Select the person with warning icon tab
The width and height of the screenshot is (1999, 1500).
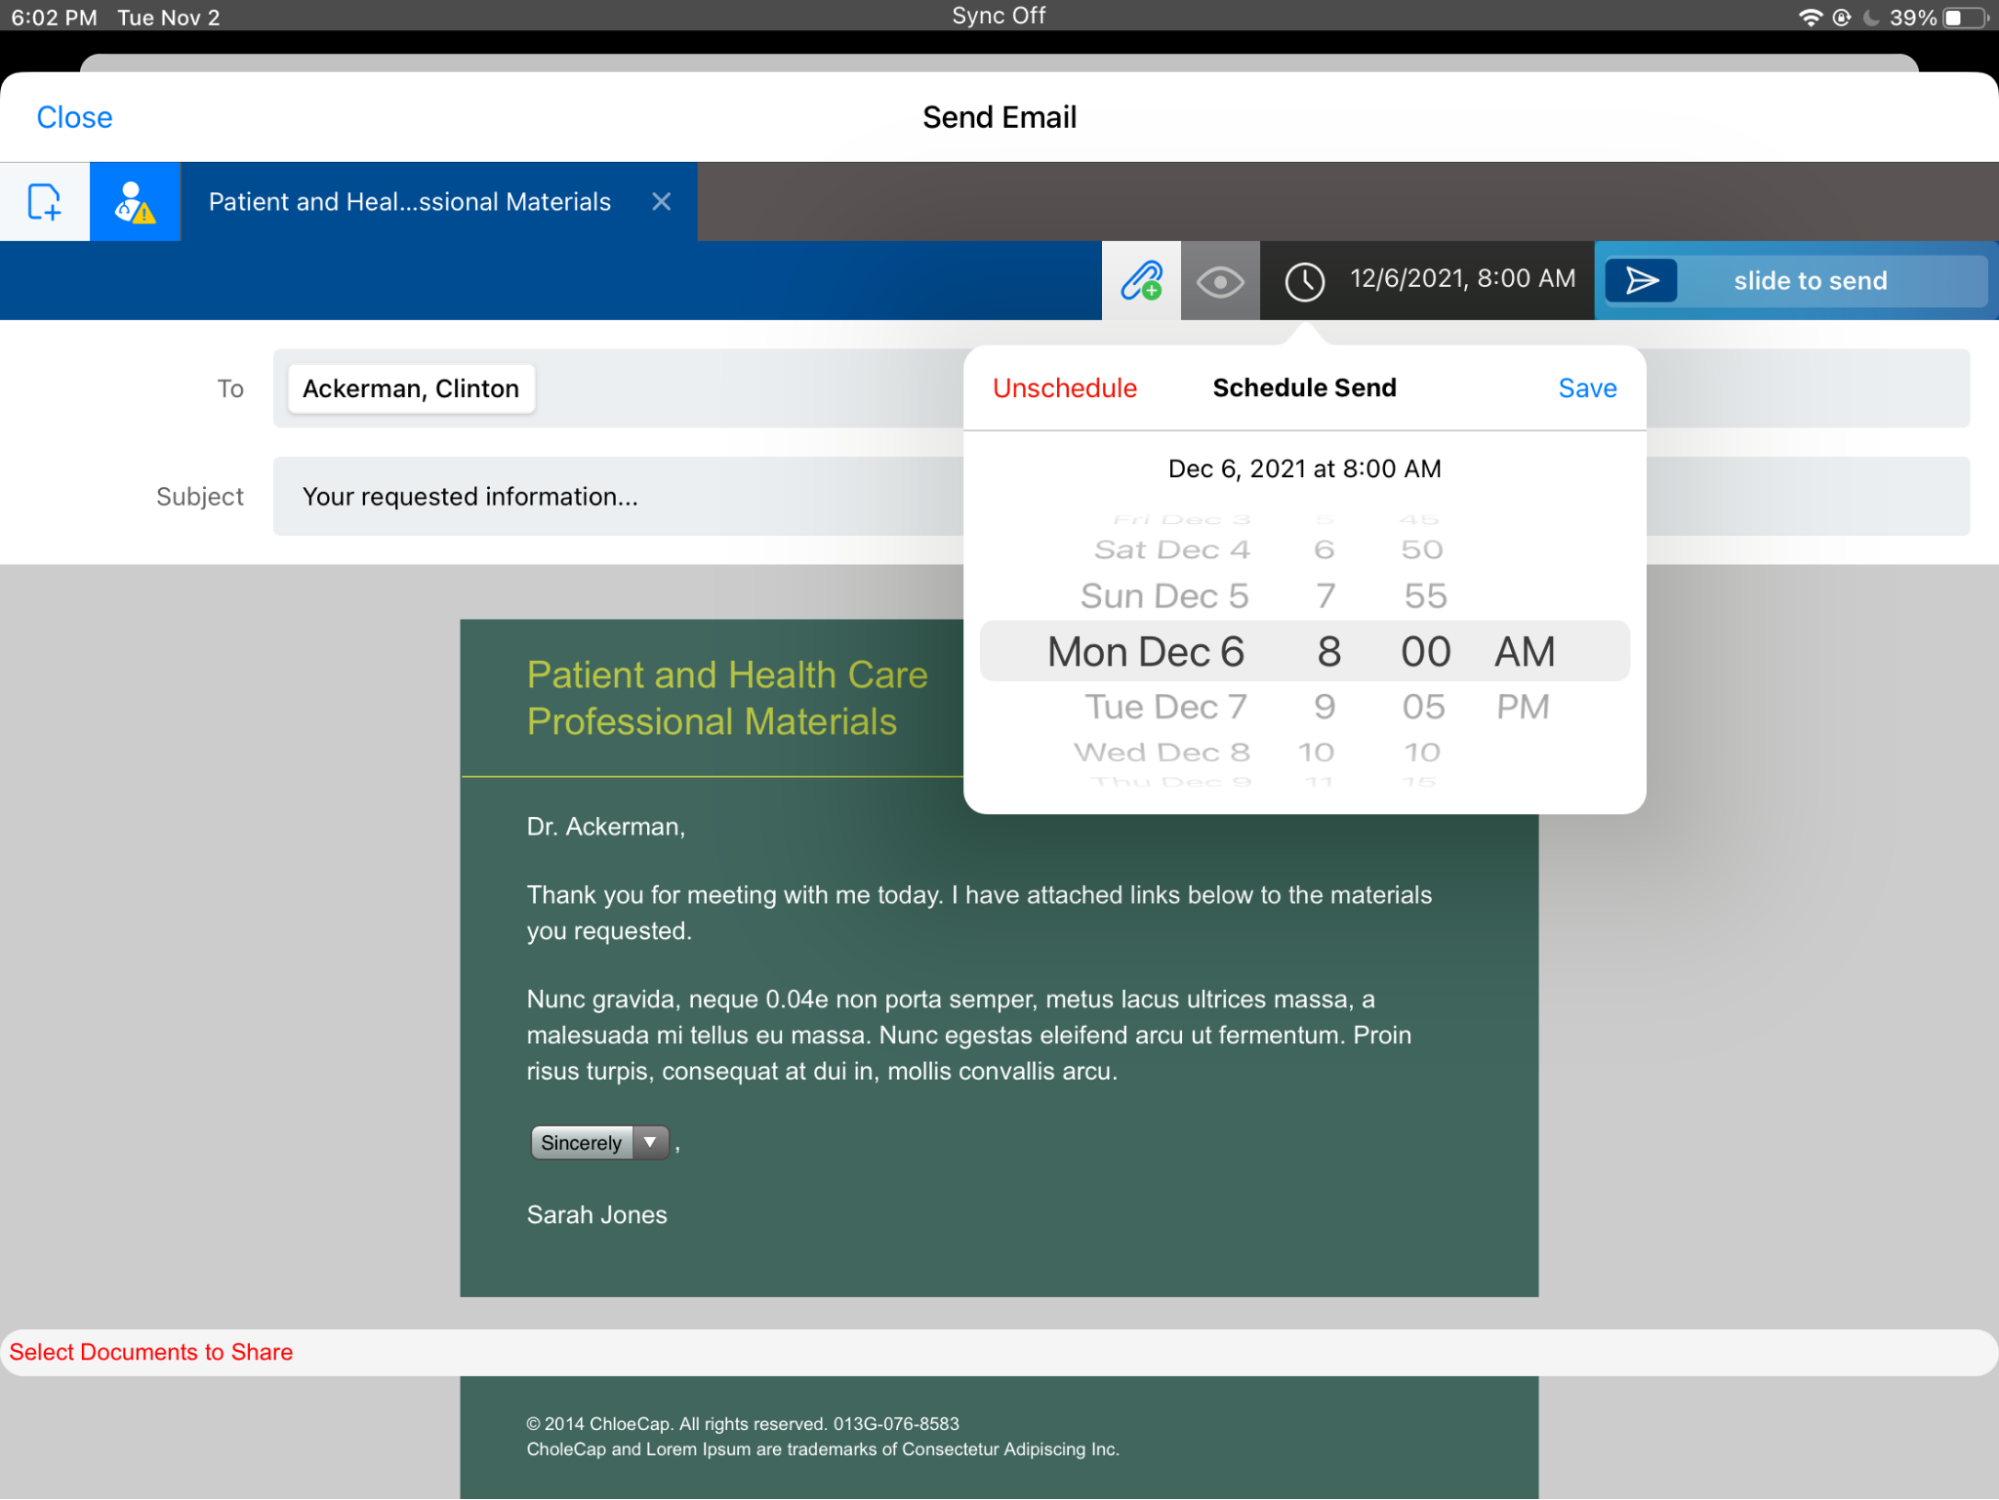coord(135,201)
